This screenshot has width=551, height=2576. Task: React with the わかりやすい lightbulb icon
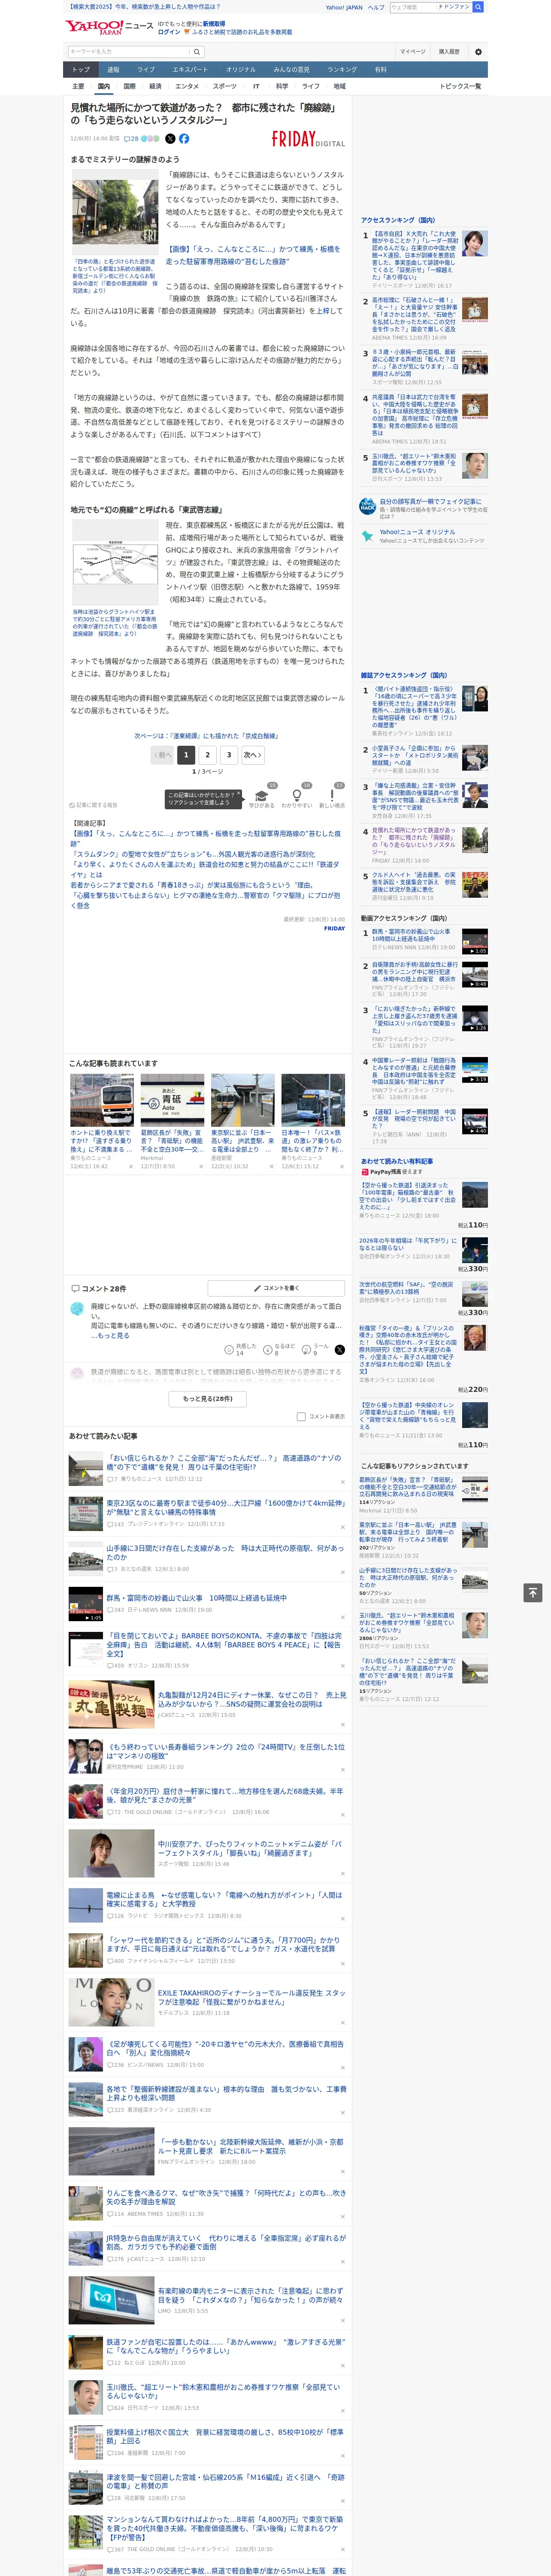point(297,797)
